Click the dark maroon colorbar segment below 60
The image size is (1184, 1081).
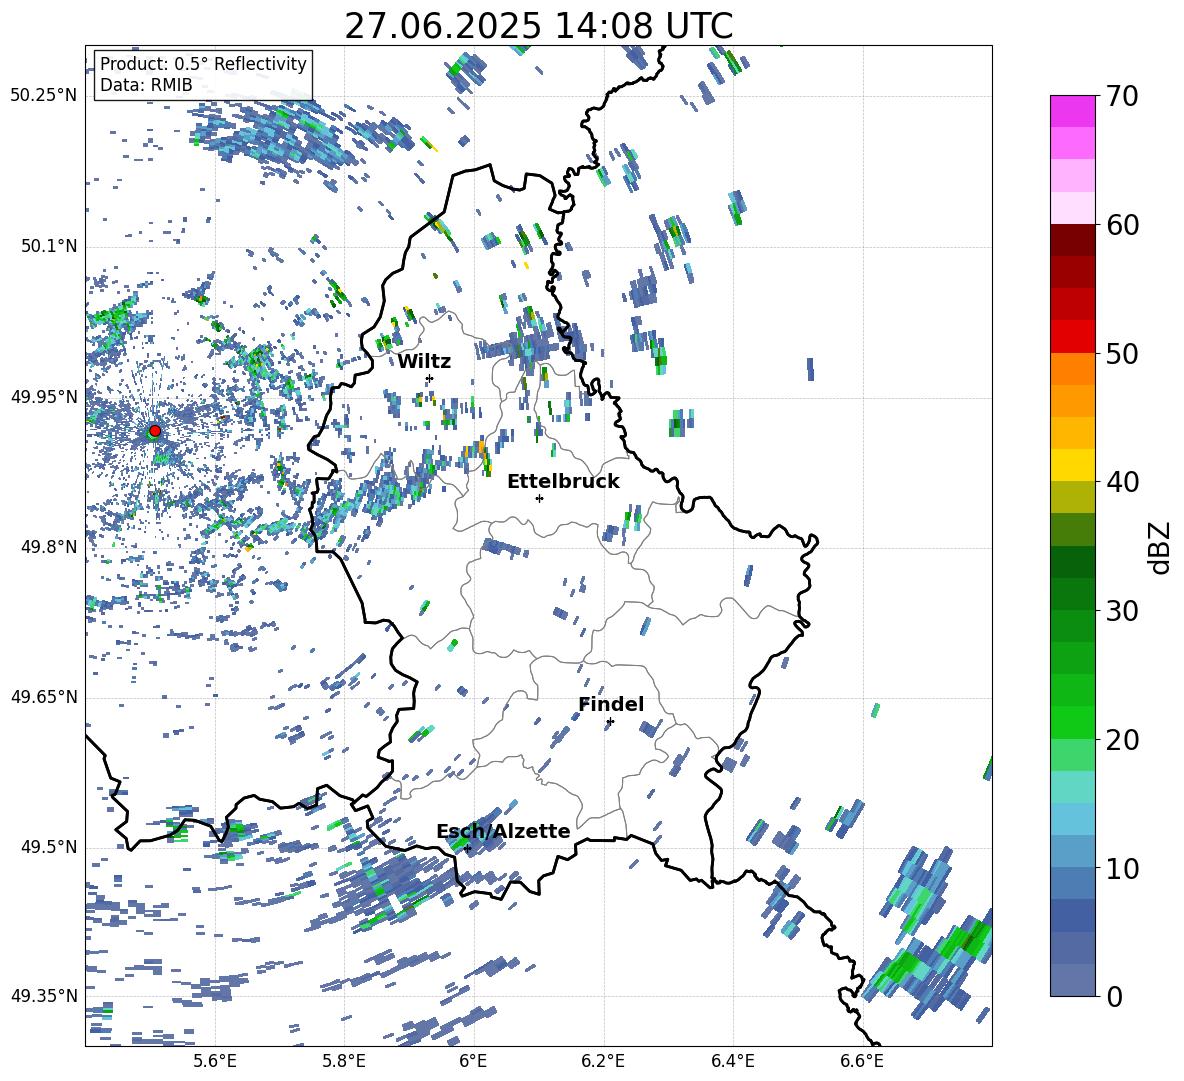coord(1072,240)
